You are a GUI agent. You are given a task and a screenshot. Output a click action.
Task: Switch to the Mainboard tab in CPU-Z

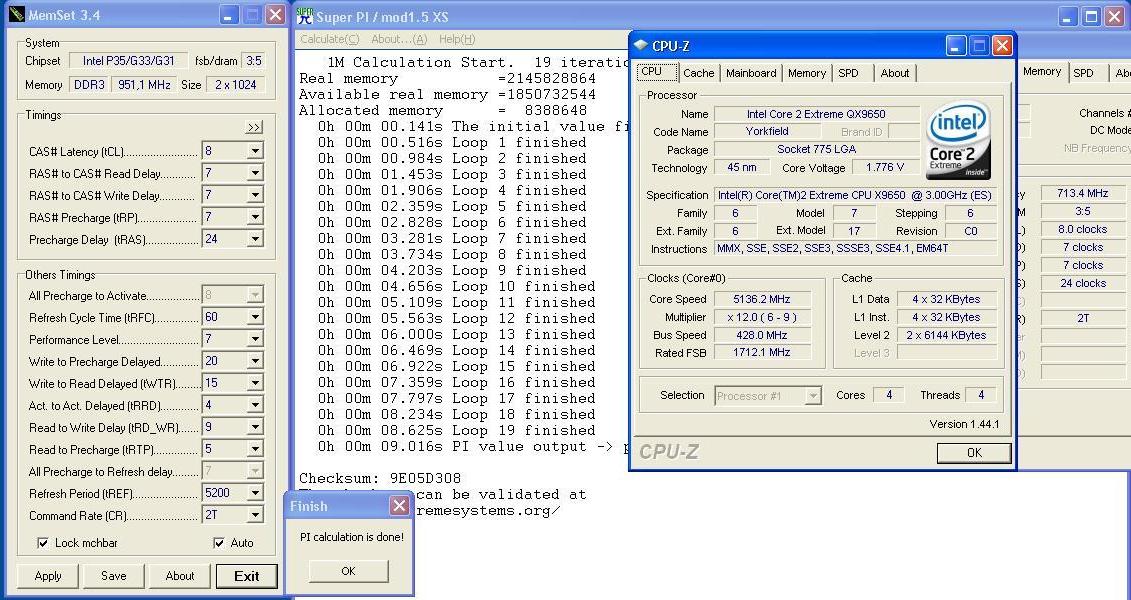751,73
